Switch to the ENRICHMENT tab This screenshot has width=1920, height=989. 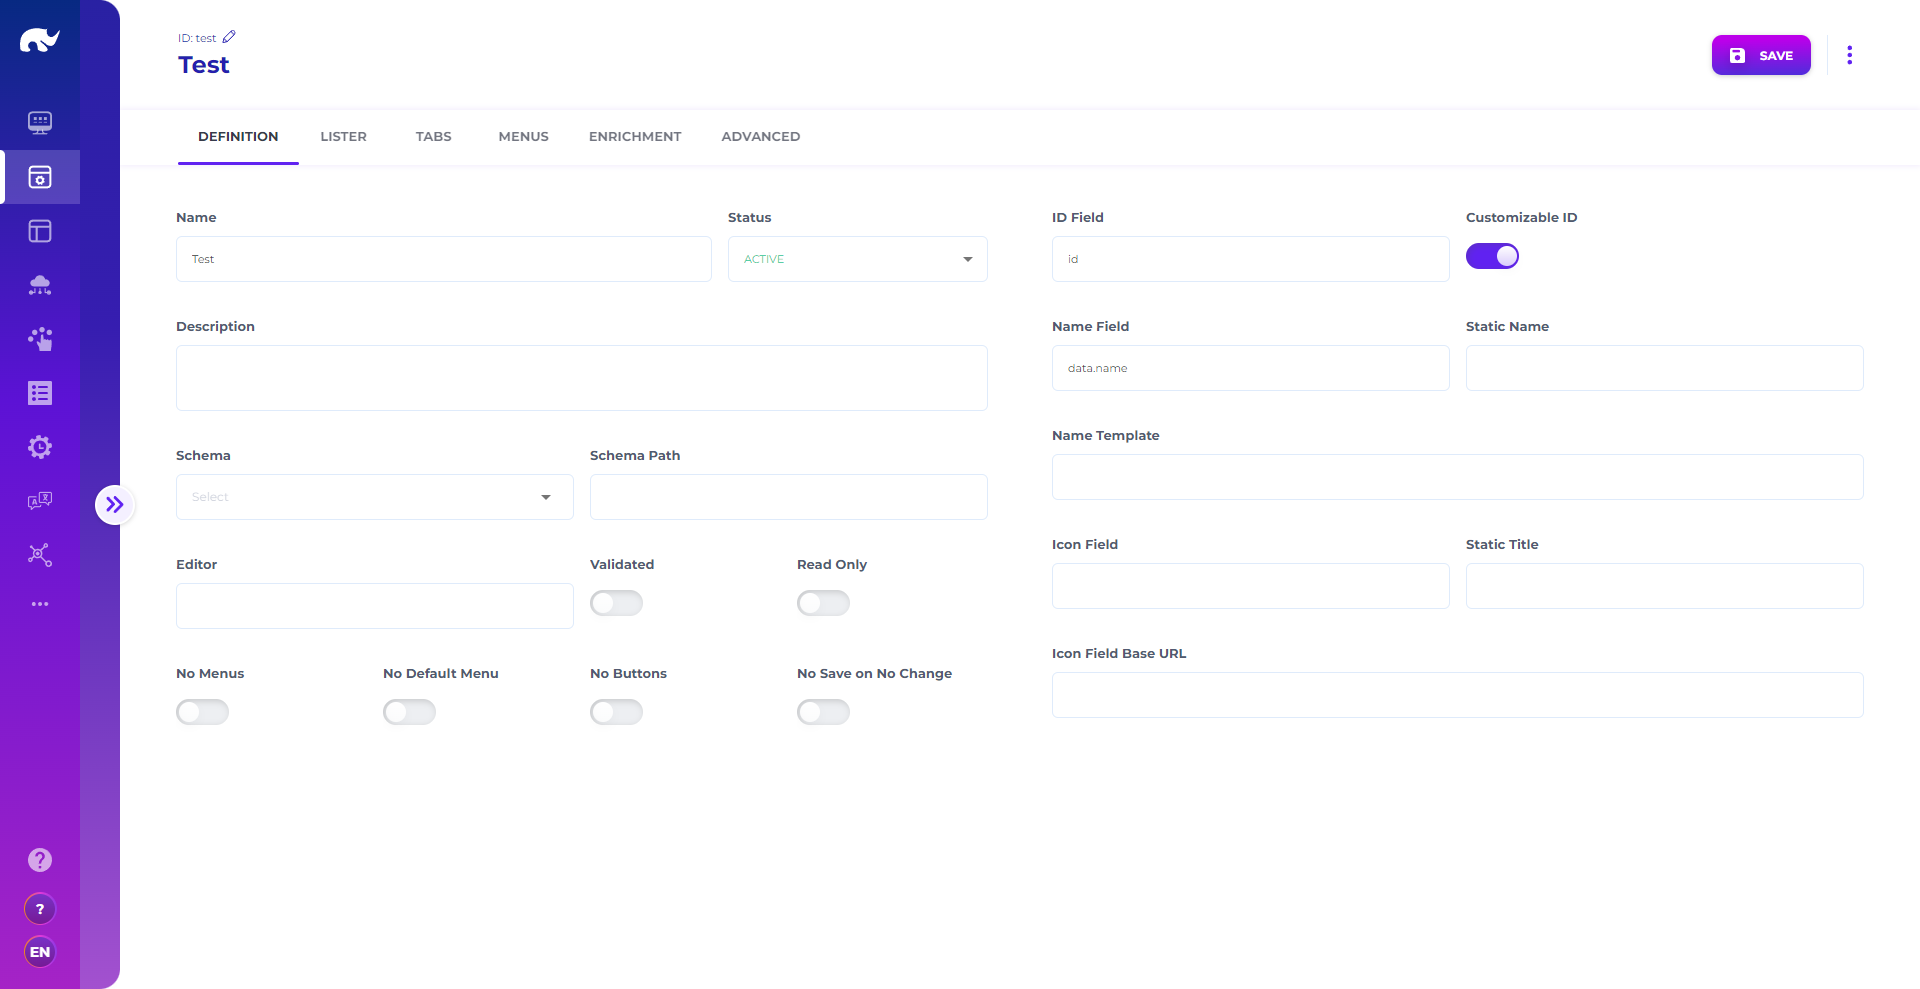tap(635, 137)
